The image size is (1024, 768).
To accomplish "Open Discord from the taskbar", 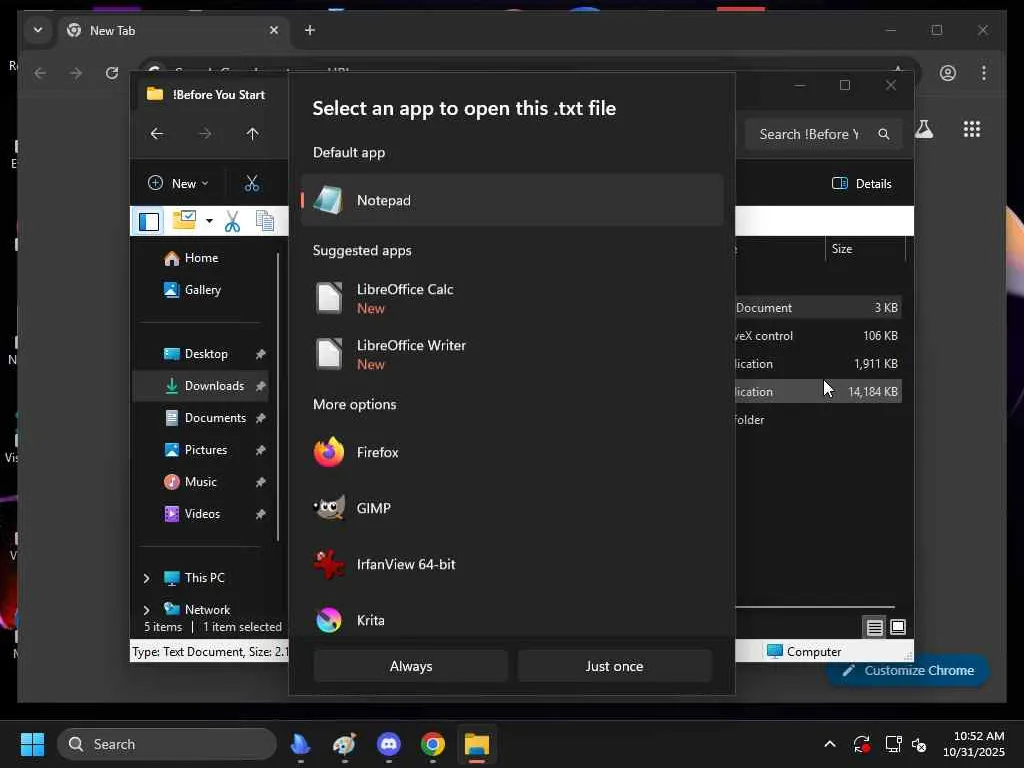I will pyautogui.click(x=389, y=744).
